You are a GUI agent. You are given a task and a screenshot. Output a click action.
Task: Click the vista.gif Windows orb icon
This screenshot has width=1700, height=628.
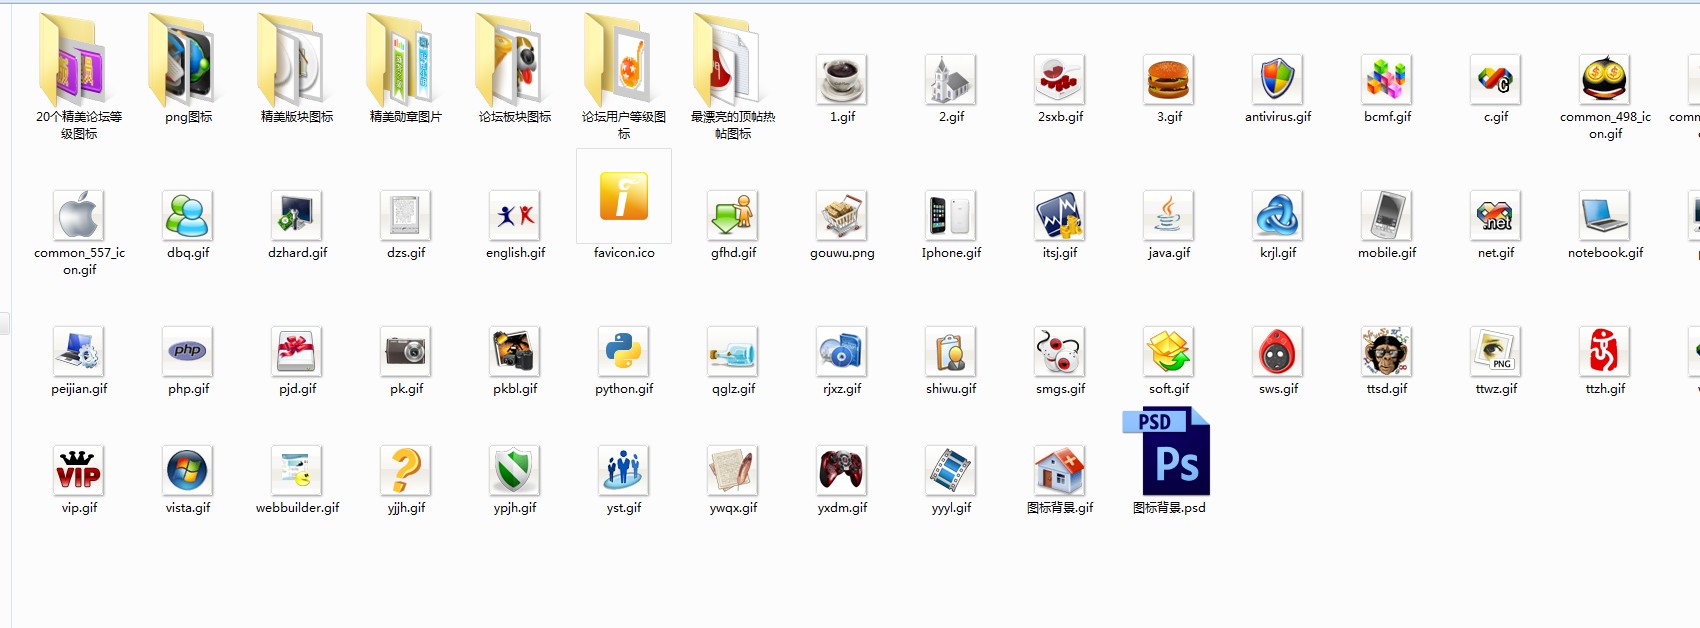coord(188,471)
